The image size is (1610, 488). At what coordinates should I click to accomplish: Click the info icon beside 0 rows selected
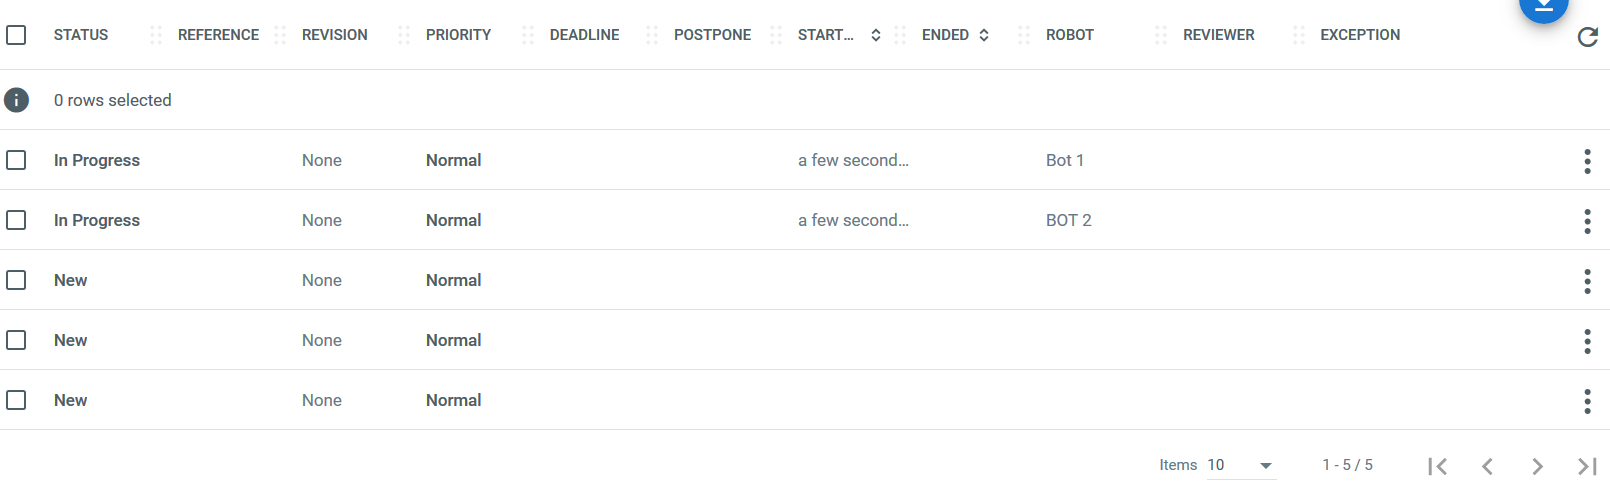click(x=17, y=100)
